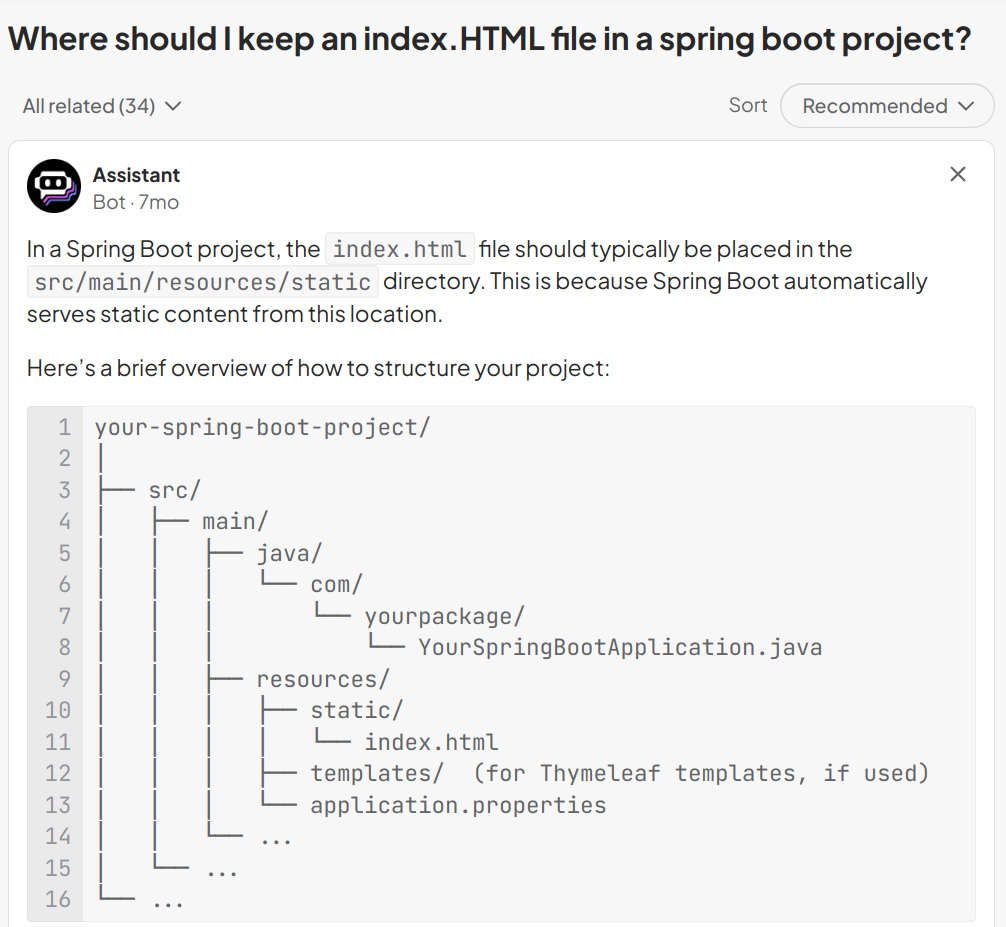Click line number 1 in the code gutter
Screen dimensions: 1006x927
pos(64,427)
